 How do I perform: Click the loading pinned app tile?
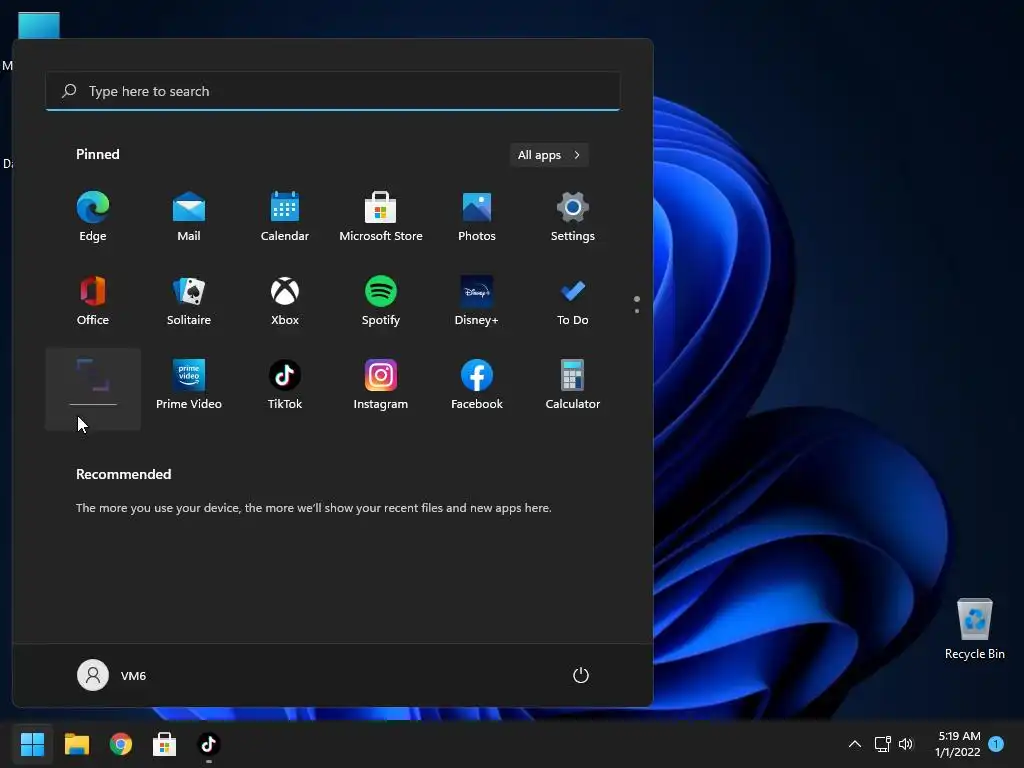coord(93,389)
